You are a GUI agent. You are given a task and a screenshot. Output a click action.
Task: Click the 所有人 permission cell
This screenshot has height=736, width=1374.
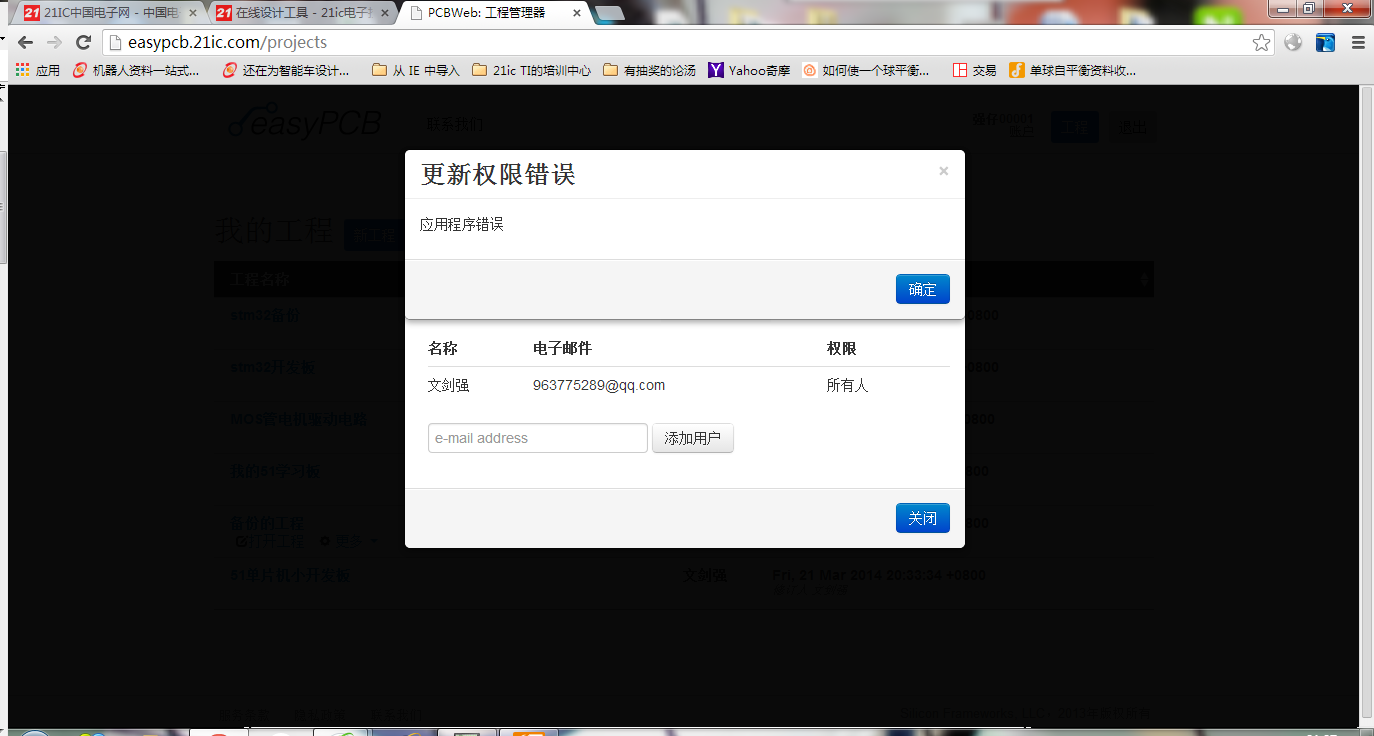point(848,385)
